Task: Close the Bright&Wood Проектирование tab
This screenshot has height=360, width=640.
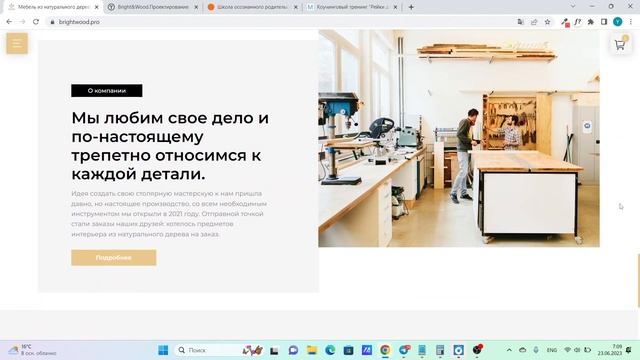Action: point(196,7)
